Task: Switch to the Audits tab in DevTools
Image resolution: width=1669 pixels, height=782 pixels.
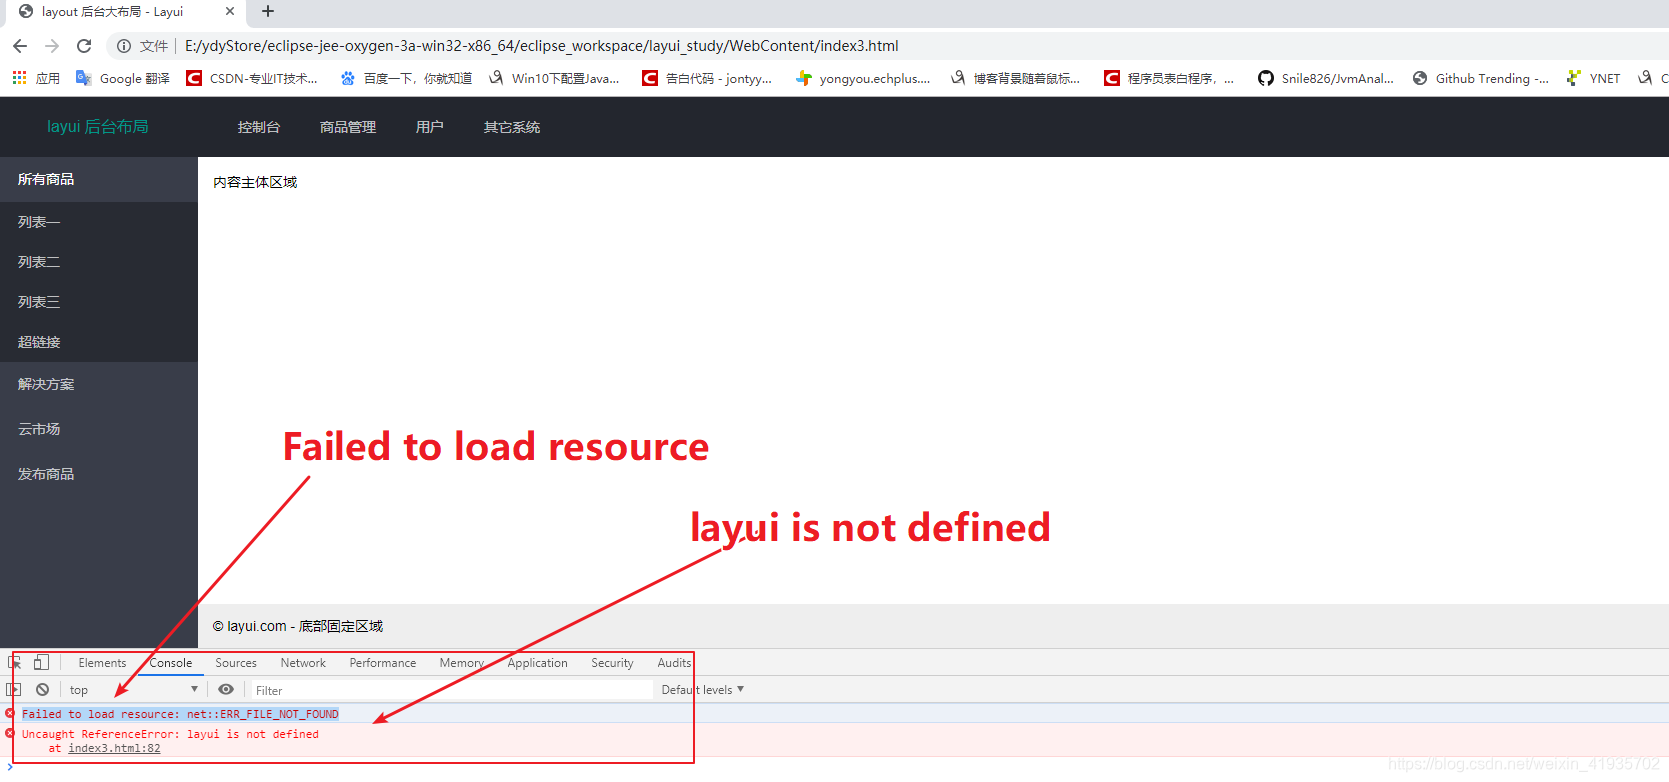Action: [674, 663]
